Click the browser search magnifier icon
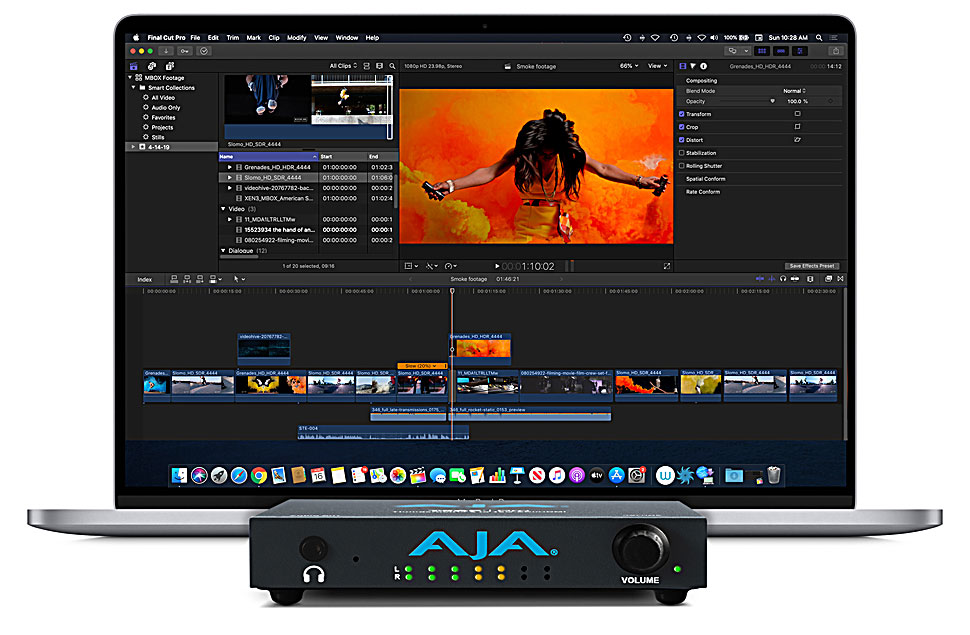Image resolution: width=970 pixels, height=635 pixels. coord(390,66)
